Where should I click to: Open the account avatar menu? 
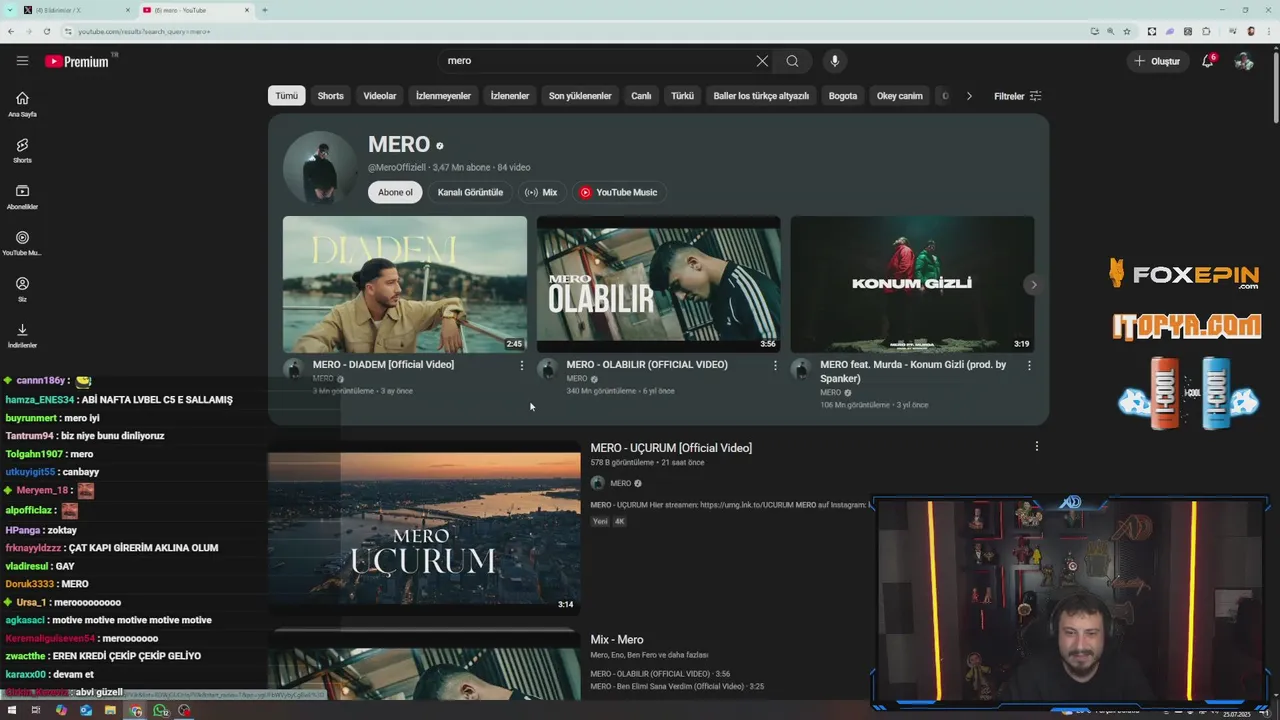click(1244, 61)
